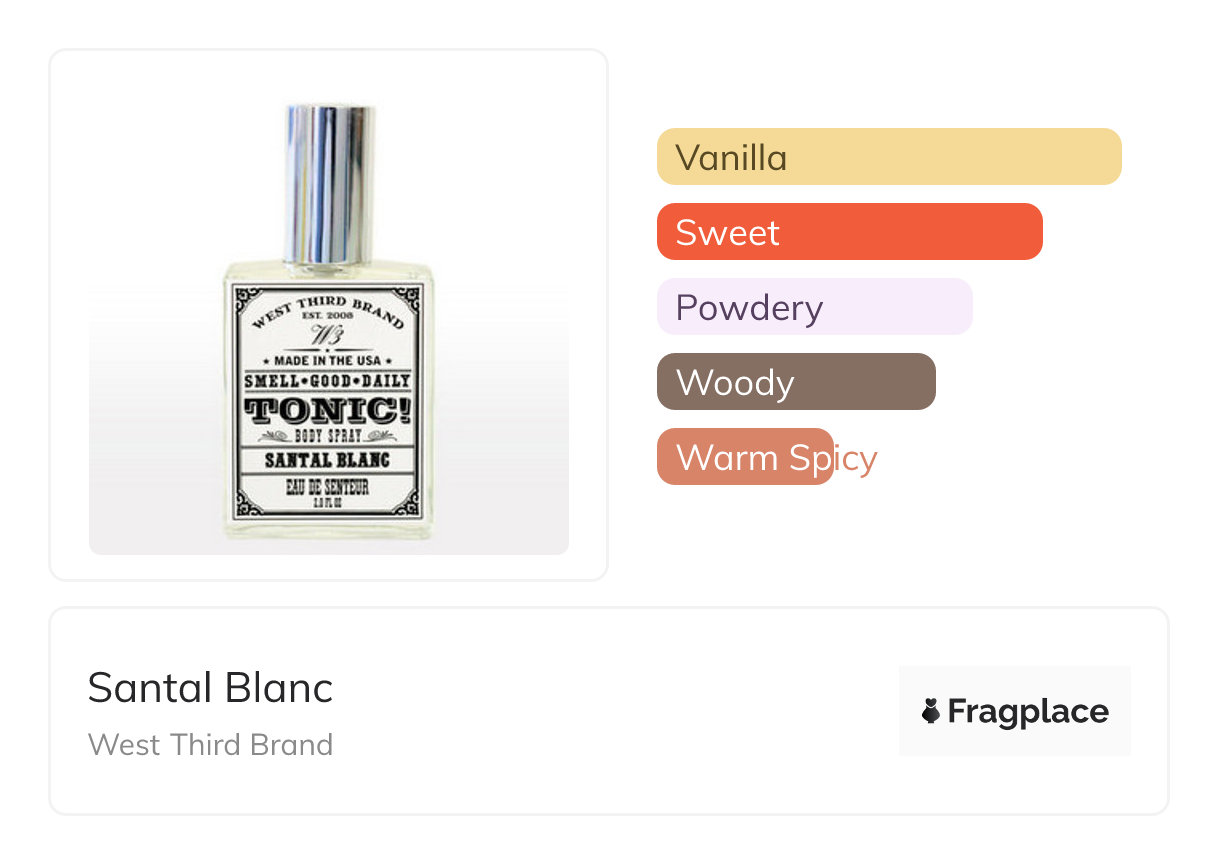Screen dimensions: 1218x864
Task: Click SANTAL BLANC text on the bottle
Action: [328, 461]
